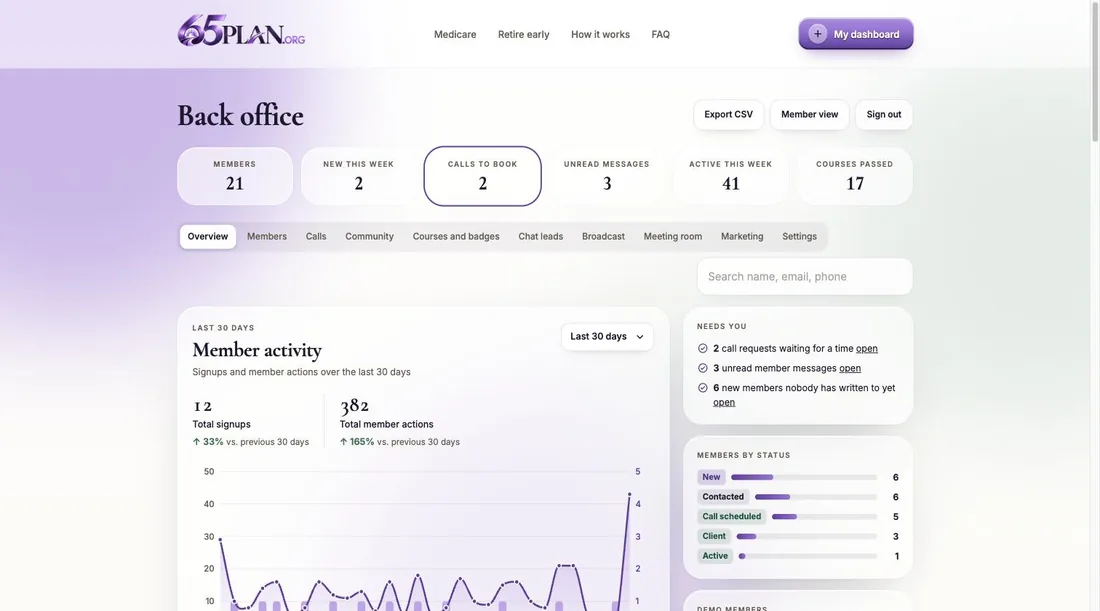
Task: Click the 33% vs. previous 30 days text
Action: point(250,442)
